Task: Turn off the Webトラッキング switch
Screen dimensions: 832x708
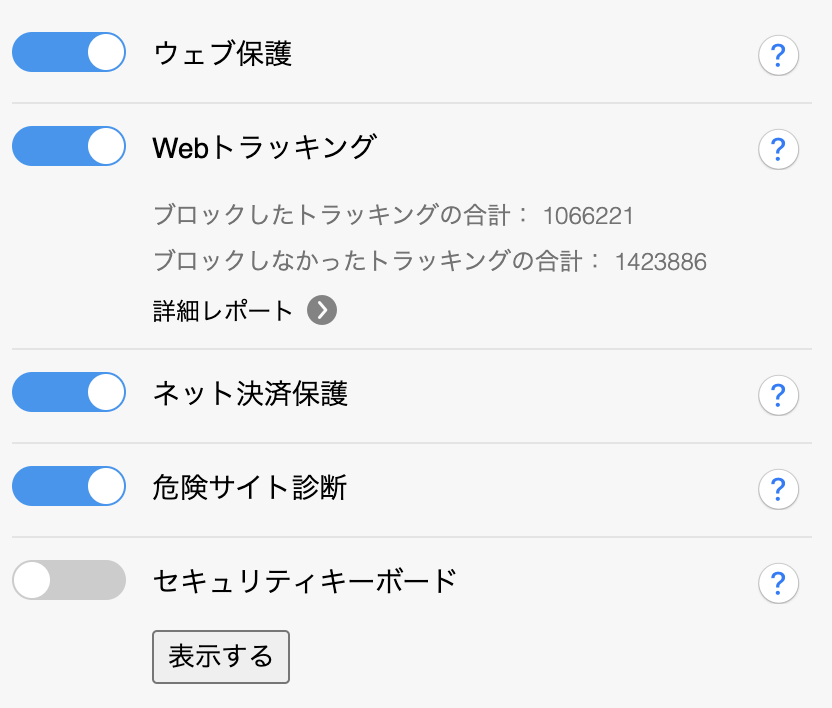Action: (x=69, y=146)
